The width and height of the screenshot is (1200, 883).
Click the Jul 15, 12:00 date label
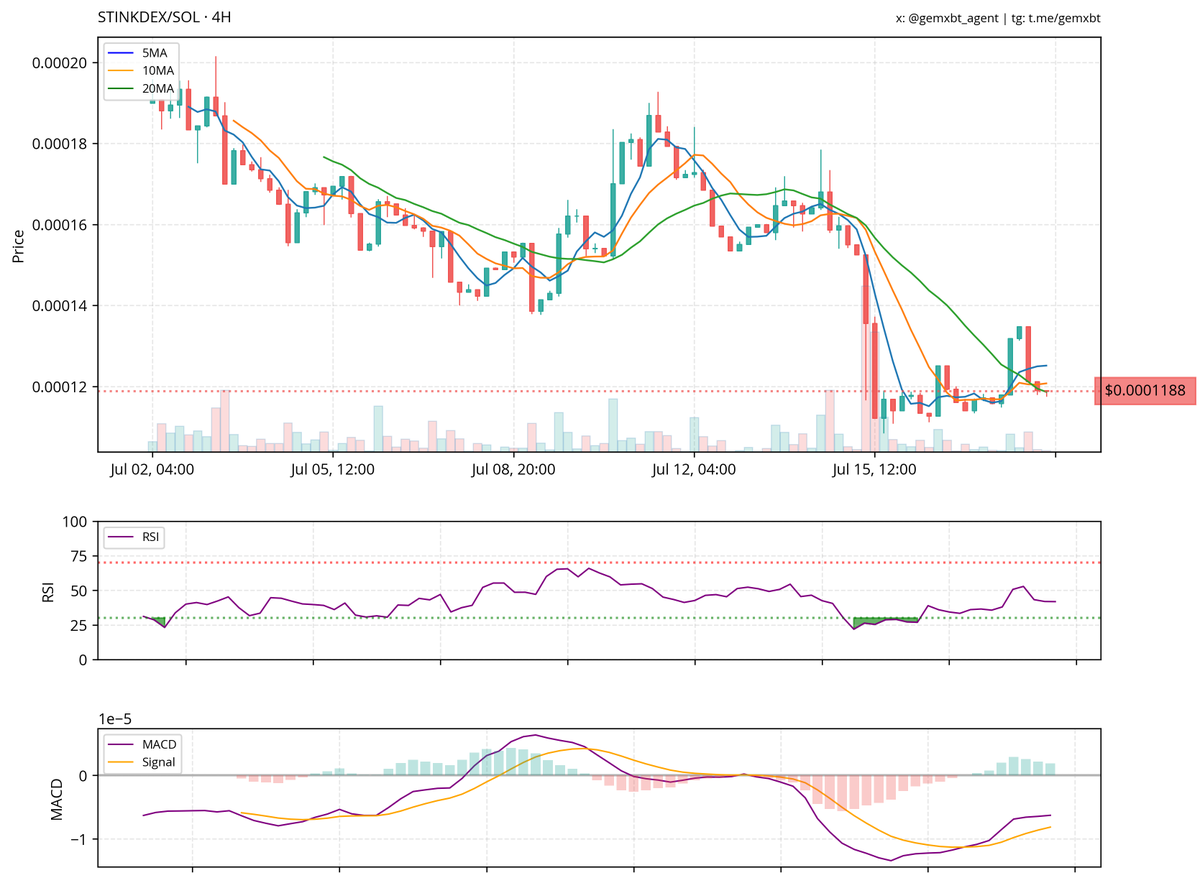click(873, 468)
